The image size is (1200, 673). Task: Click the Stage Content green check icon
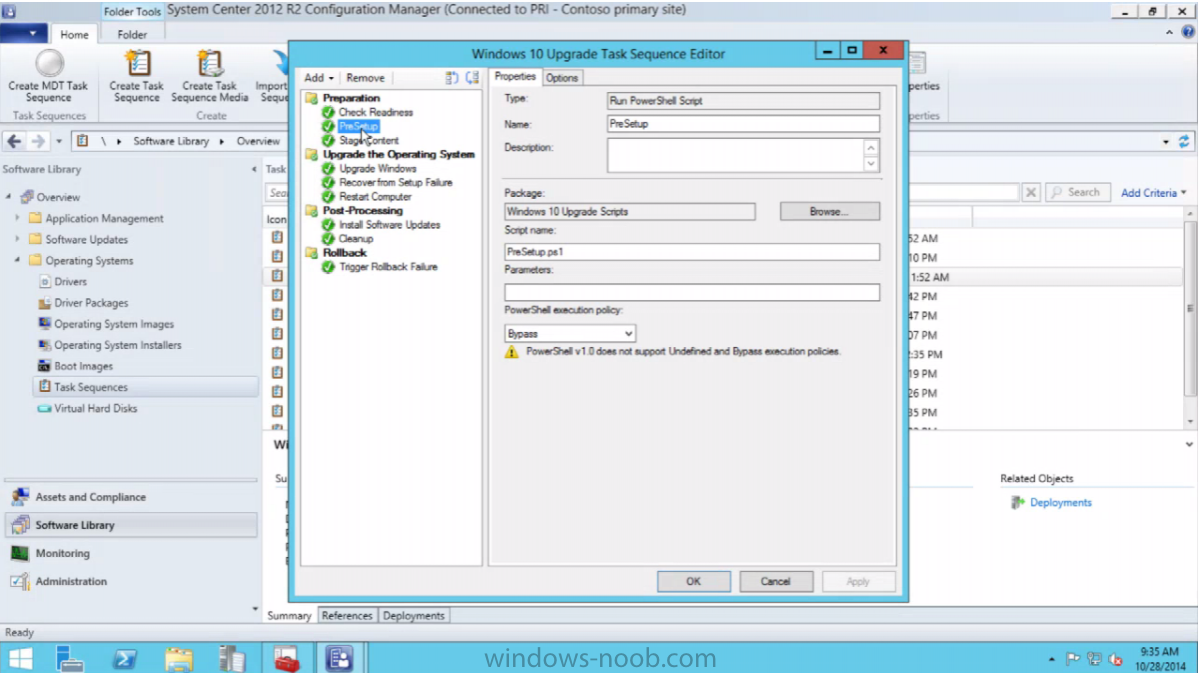tap(328, 140)
